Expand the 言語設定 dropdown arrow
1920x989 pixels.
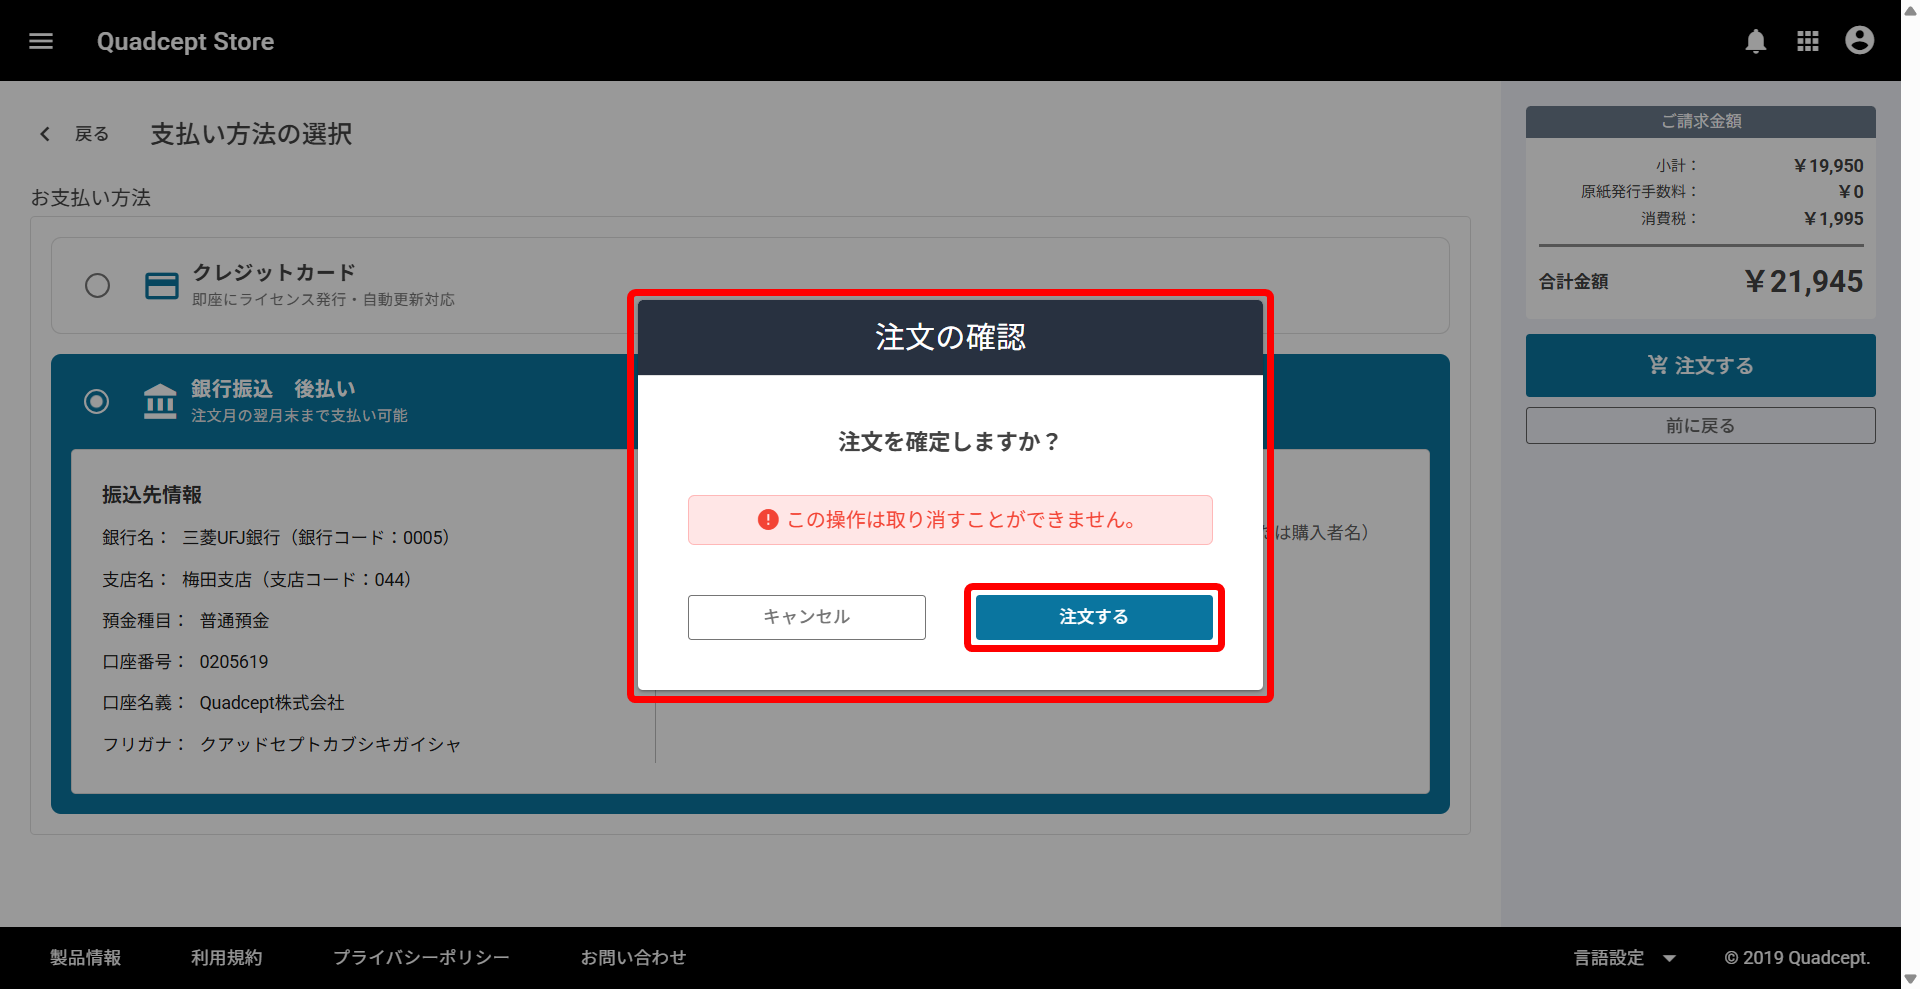tap(1669, 958)
